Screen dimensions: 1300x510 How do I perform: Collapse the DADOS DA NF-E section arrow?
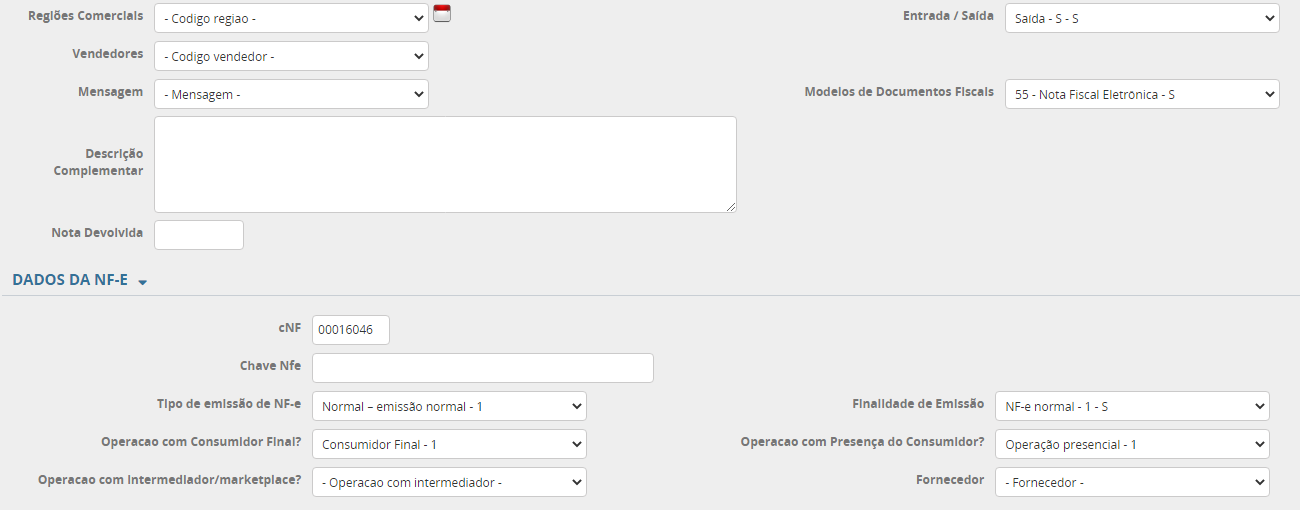tap(143, 282)
